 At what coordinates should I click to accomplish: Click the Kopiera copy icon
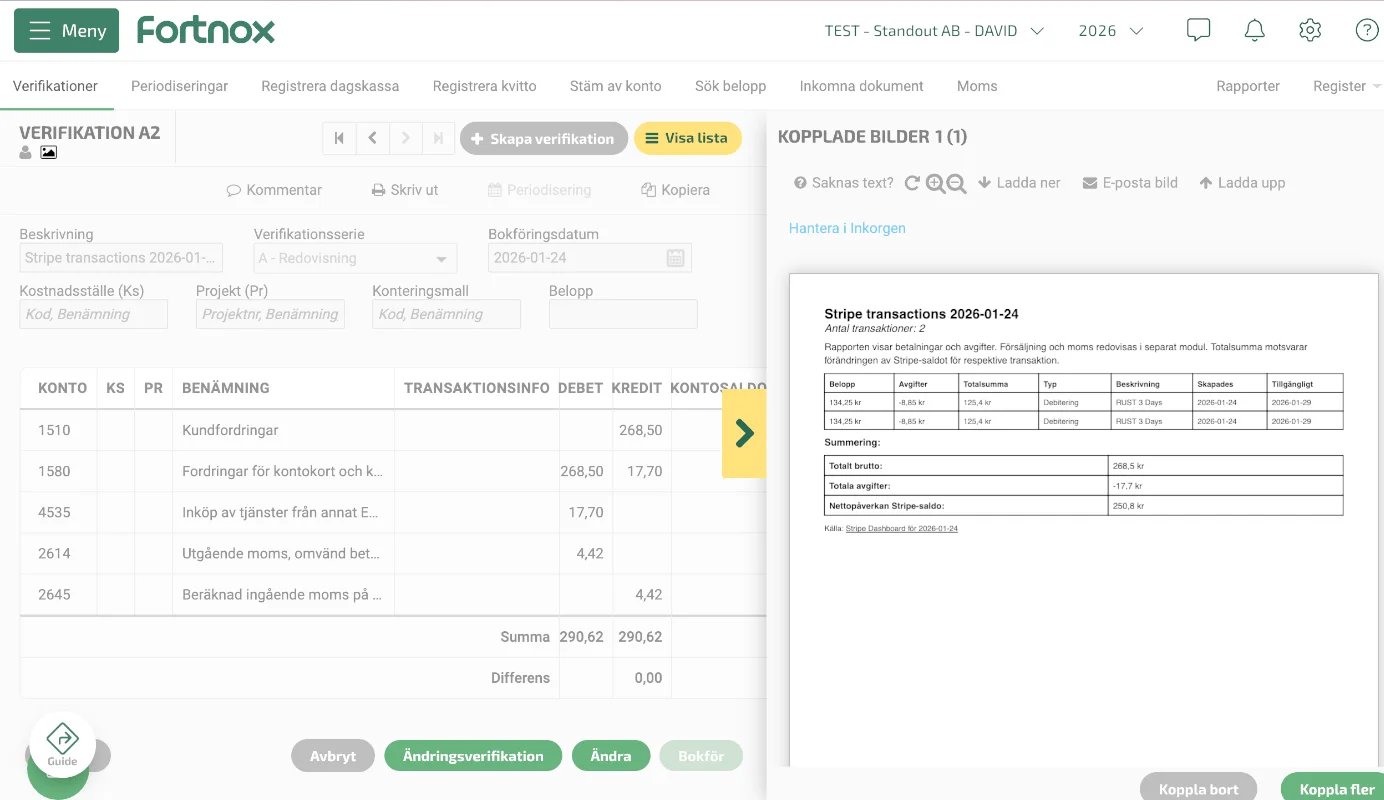pos(649,189)
